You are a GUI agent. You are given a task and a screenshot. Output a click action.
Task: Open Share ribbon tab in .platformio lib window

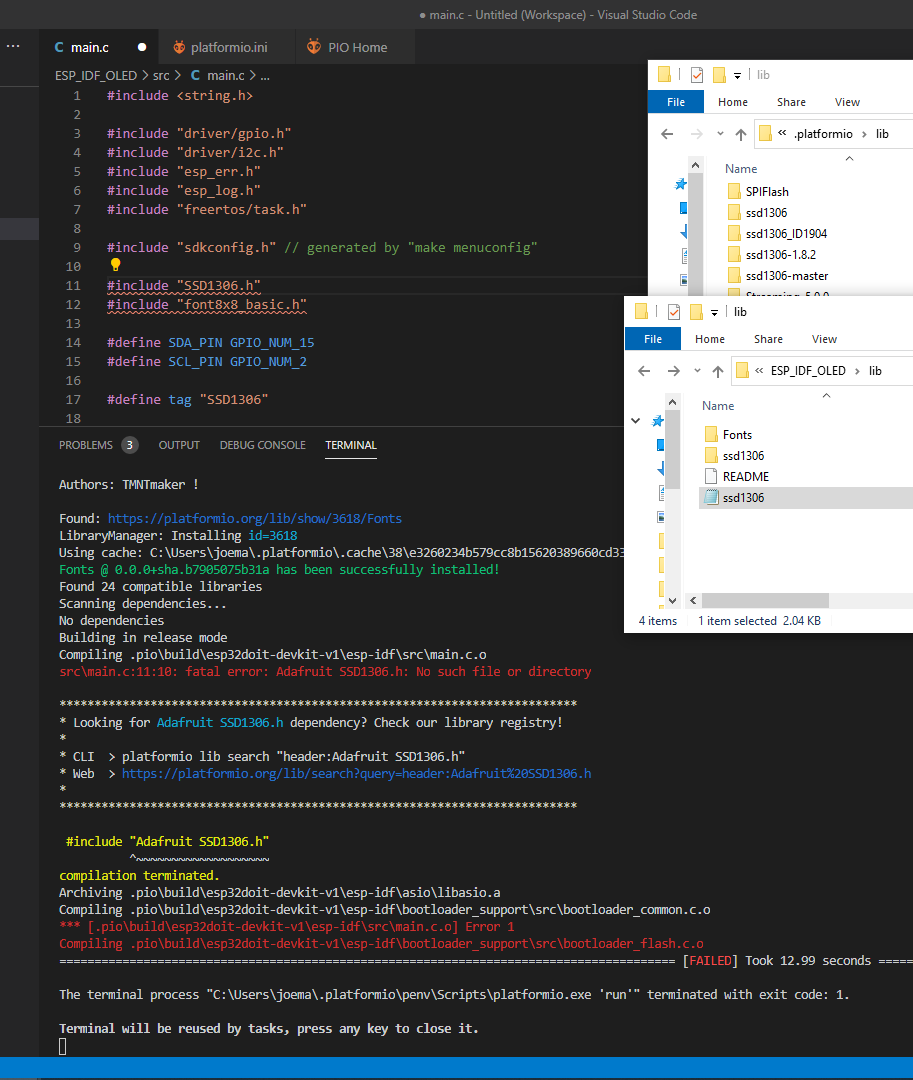point(791,102)
